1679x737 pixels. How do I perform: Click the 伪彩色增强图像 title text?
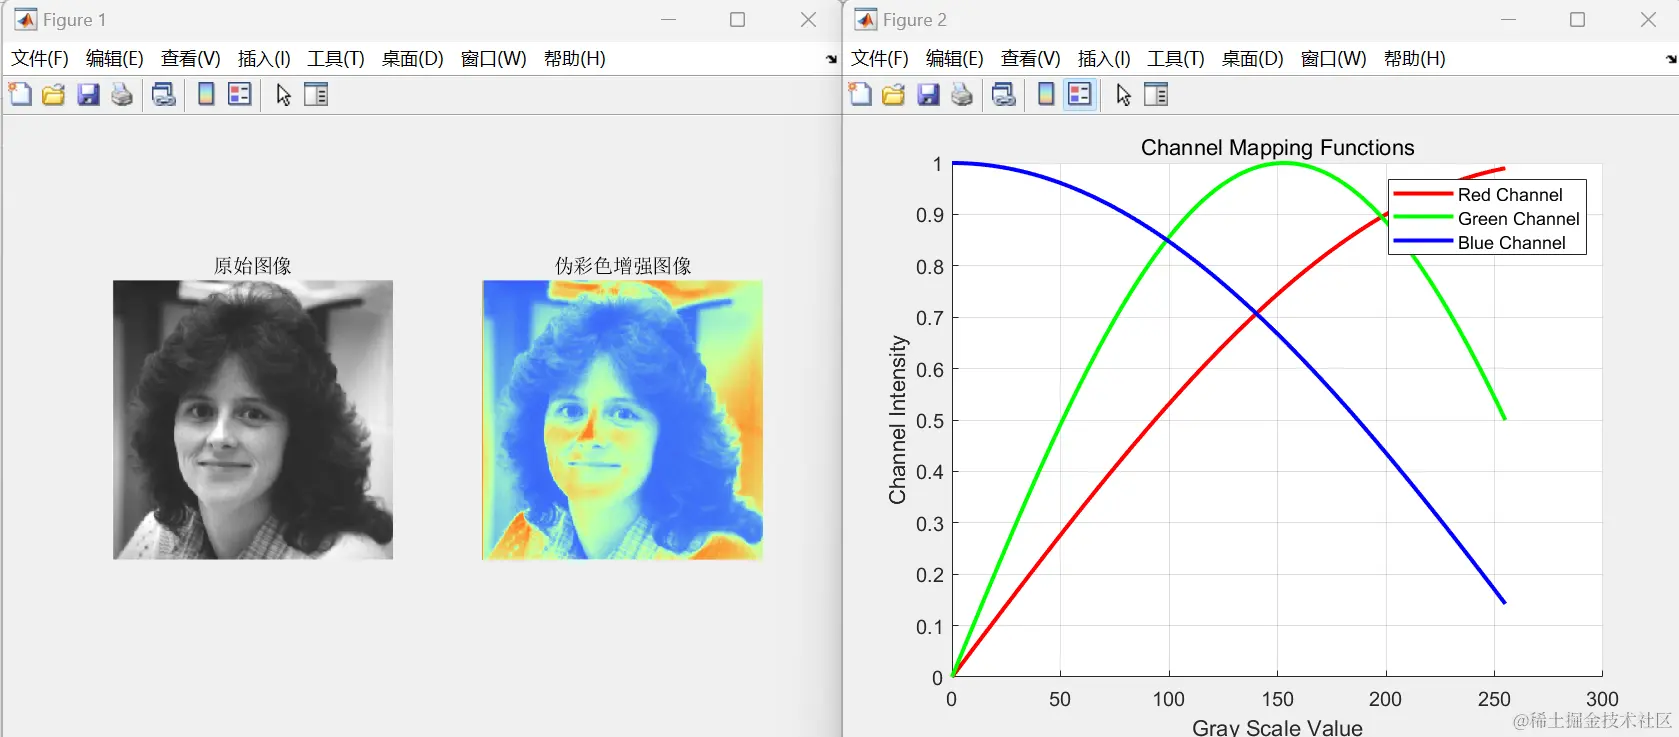[x=623, y=266]
